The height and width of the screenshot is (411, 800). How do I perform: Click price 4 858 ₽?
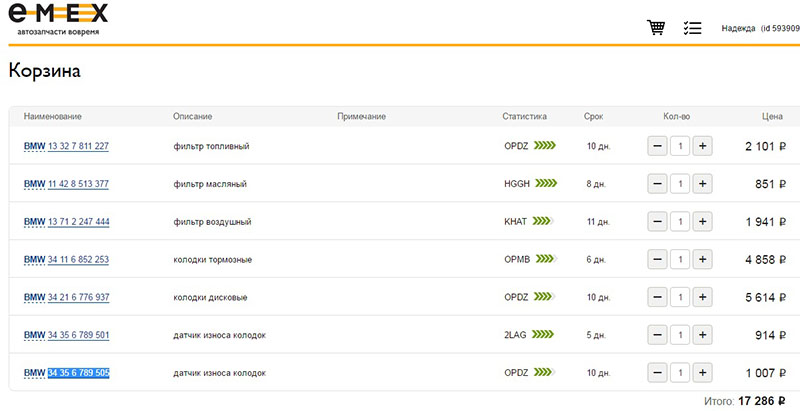pos(765,260)
